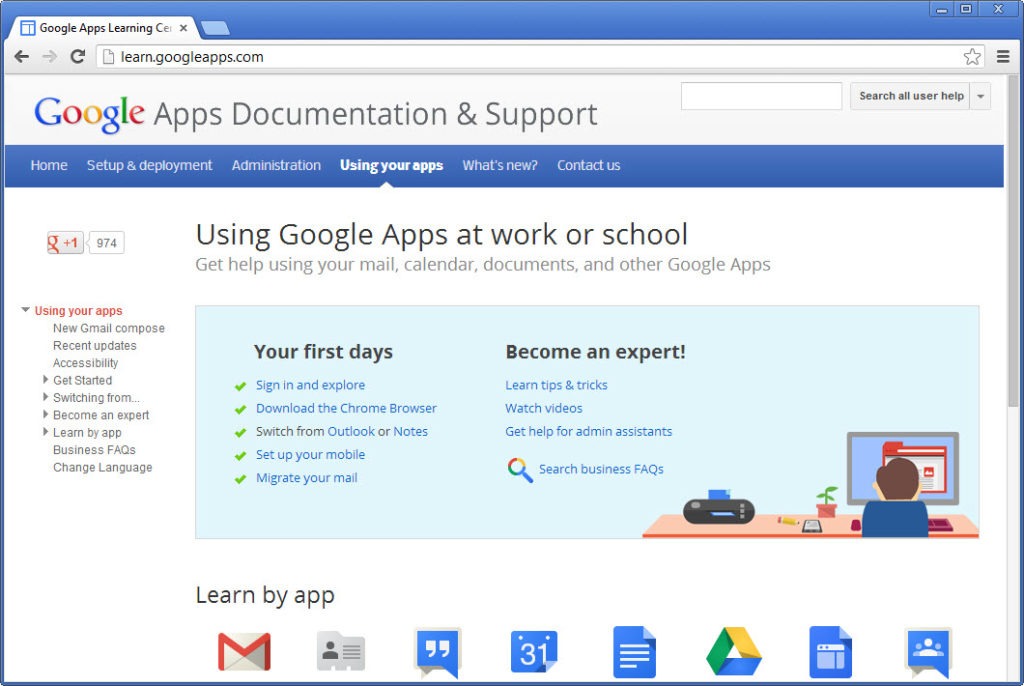The image size is (1024, 686).
Task: Open the Calendar 31 icon
Action: pyautogui.click(x=534, y=651)
